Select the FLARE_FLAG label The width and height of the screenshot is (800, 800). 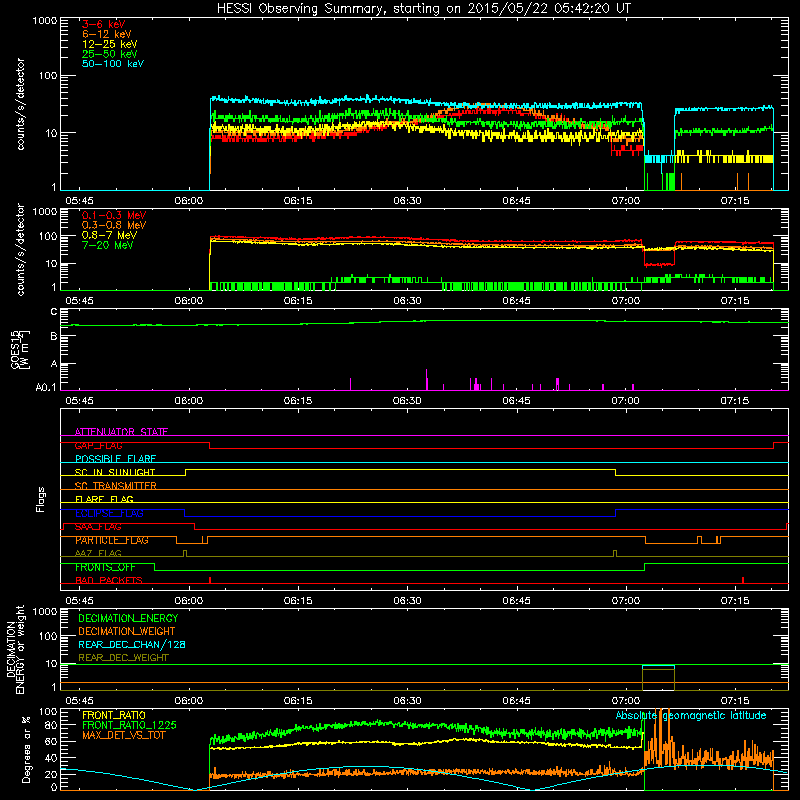104,499
